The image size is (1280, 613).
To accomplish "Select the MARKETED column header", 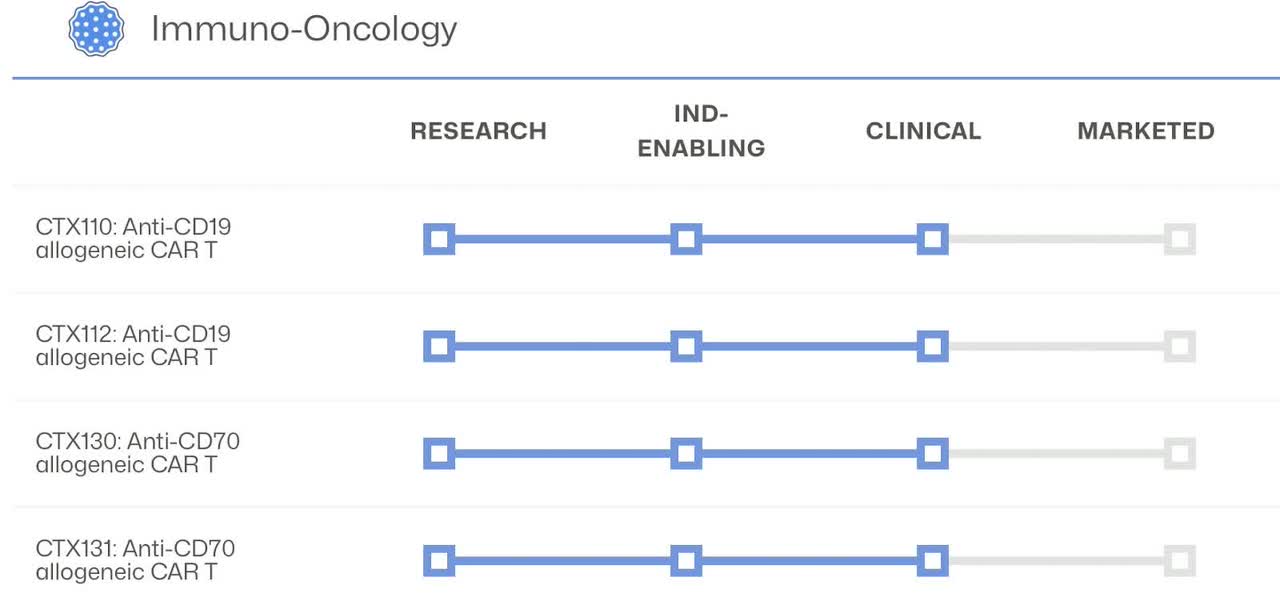I will point(1145,131).
